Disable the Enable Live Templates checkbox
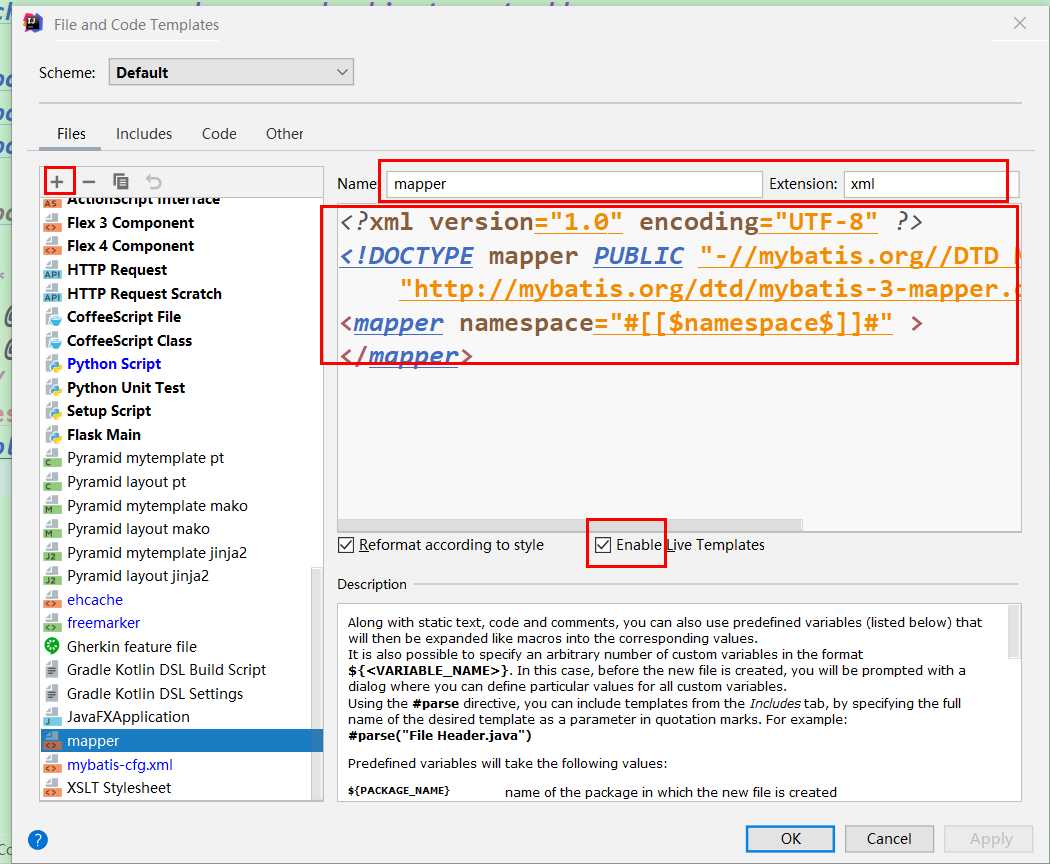Image resolution: width=1050 pixels, height=864 pixels. coord(603,545)
